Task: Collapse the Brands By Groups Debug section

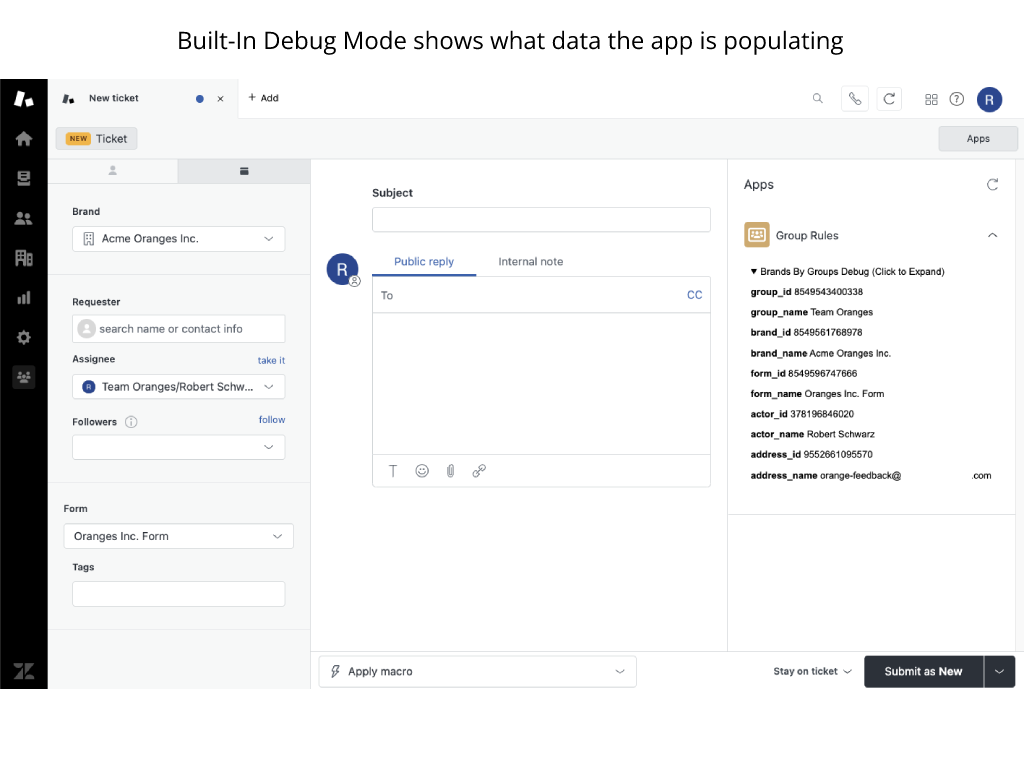Action: (x=846, y=271)
